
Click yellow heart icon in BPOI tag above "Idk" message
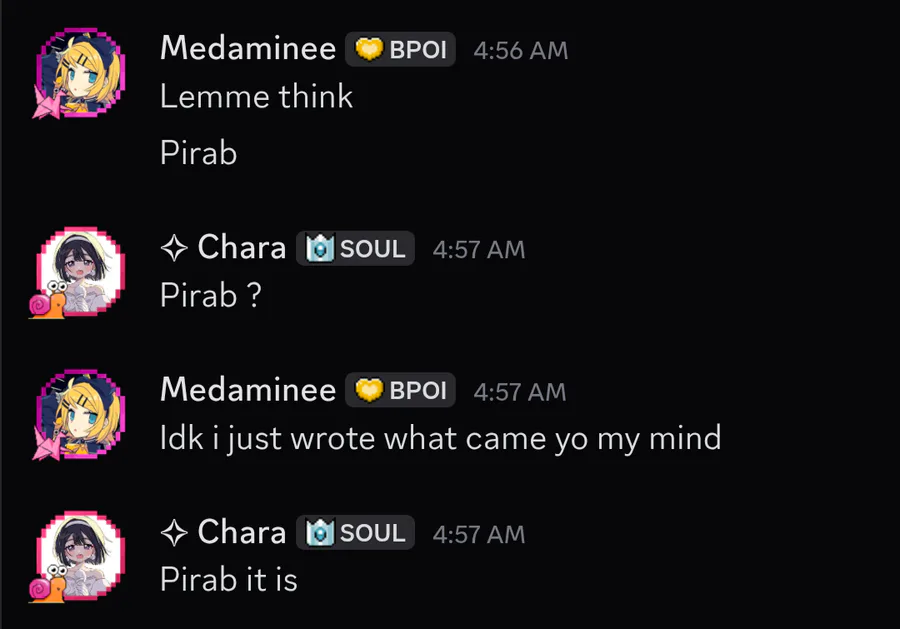point(369,391)
